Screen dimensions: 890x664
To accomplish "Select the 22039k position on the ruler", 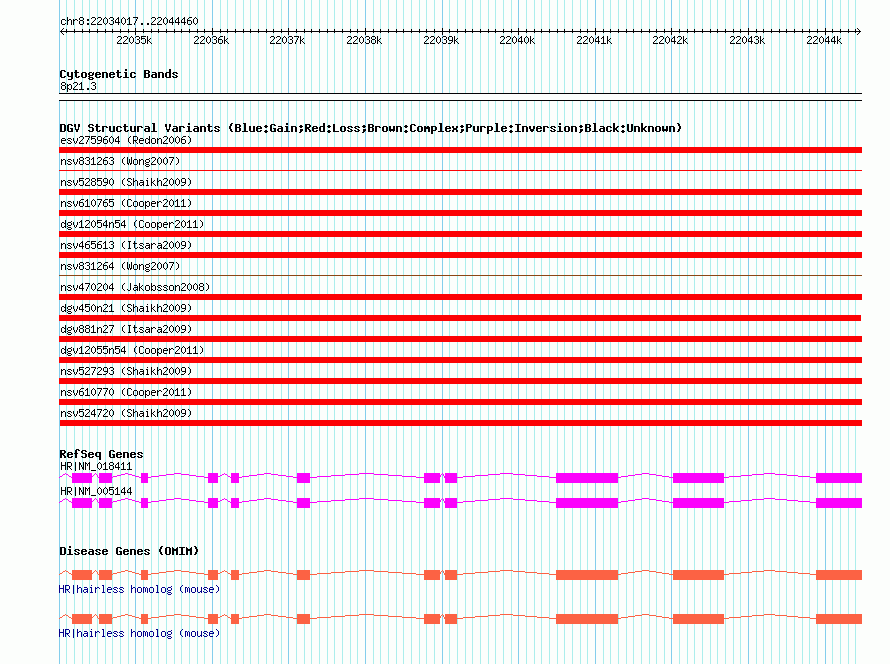I will (x=441, y=40).
